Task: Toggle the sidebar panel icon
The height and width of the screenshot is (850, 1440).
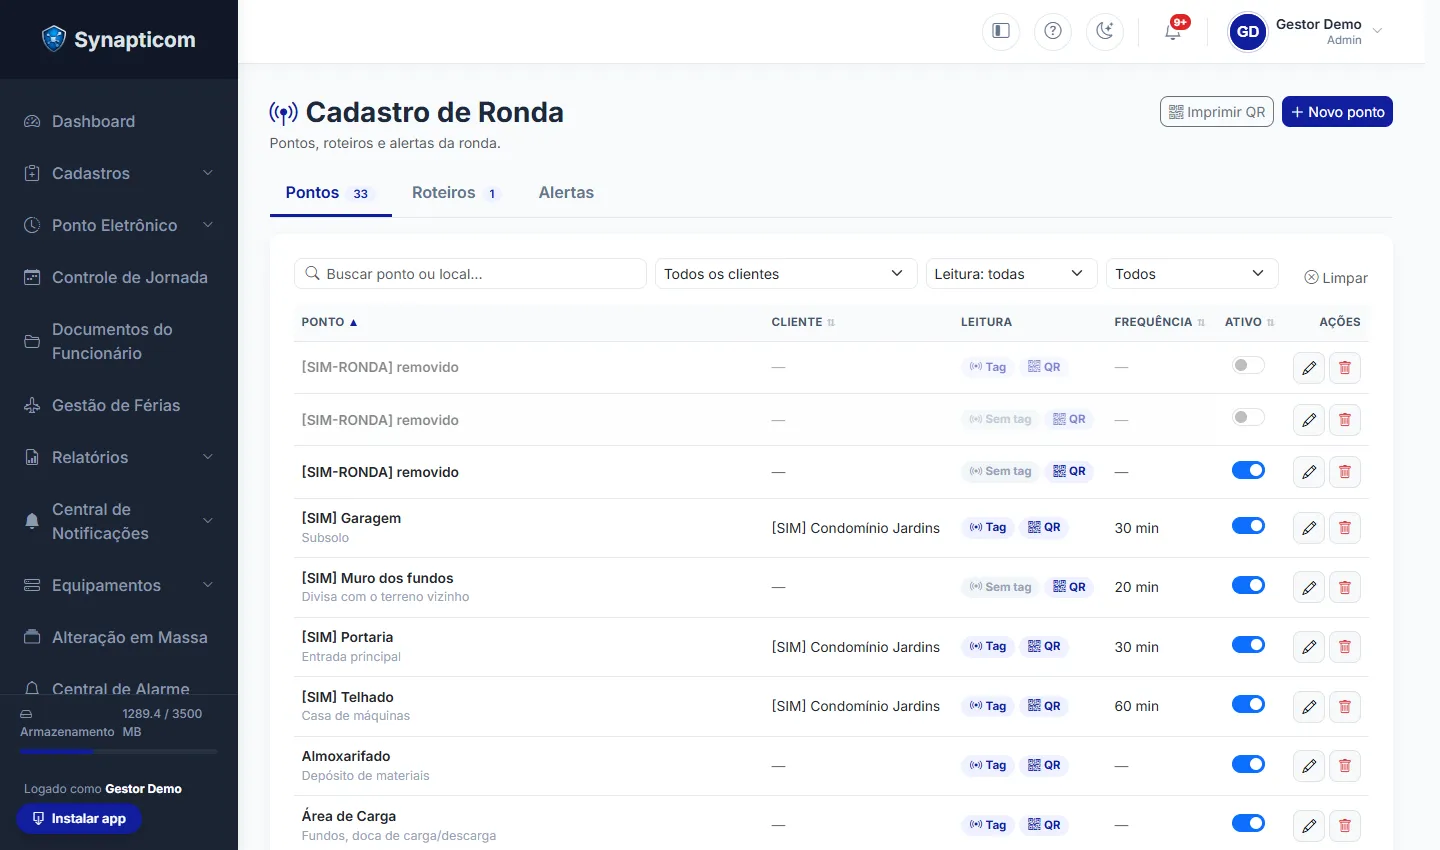Action: 1001,31
